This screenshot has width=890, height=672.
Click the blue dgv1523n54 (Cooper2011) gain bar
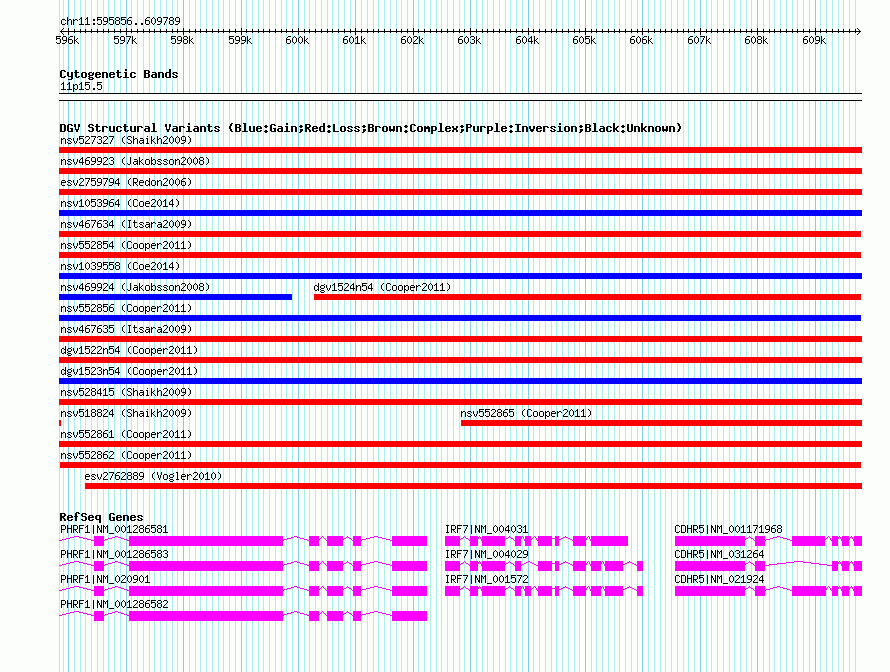(460, 381)
